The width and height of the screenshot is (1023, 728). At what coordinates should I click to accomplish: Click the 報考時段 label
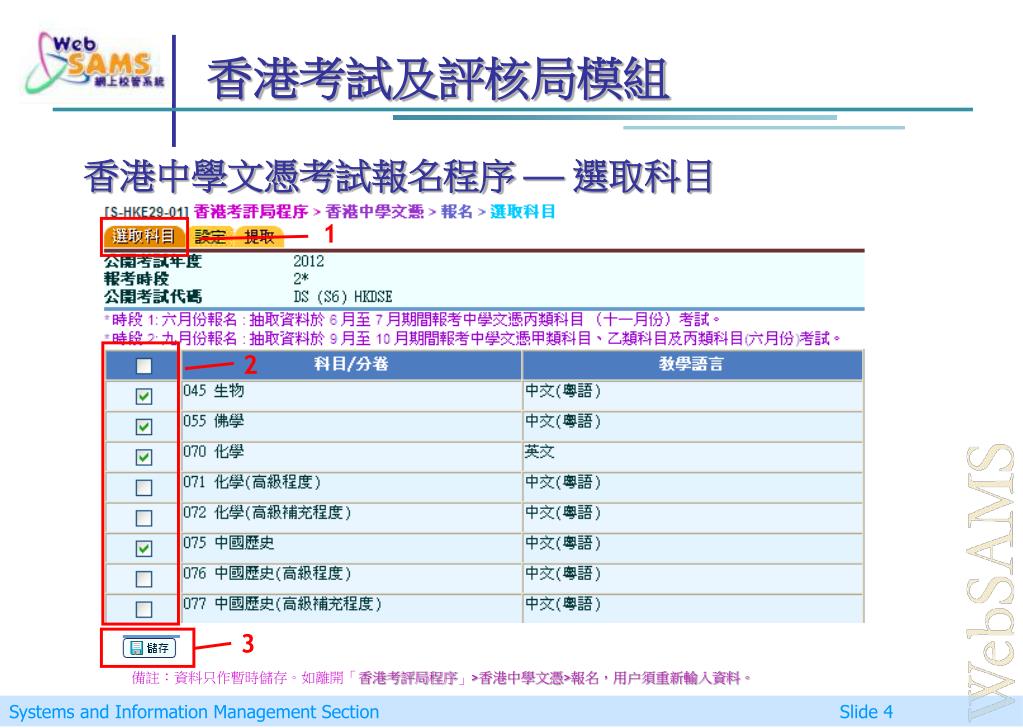[137, 279]
